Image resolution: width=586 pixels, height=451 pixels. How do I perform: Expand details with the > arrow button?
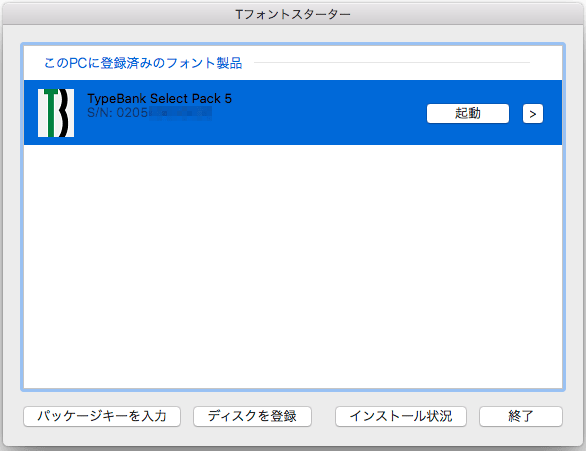533,114
